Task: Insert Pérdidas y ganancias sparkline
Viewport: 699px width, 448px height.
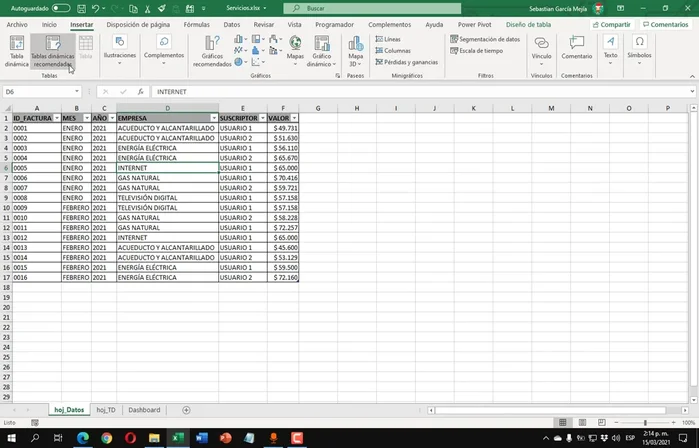Action: coord(407,62)
